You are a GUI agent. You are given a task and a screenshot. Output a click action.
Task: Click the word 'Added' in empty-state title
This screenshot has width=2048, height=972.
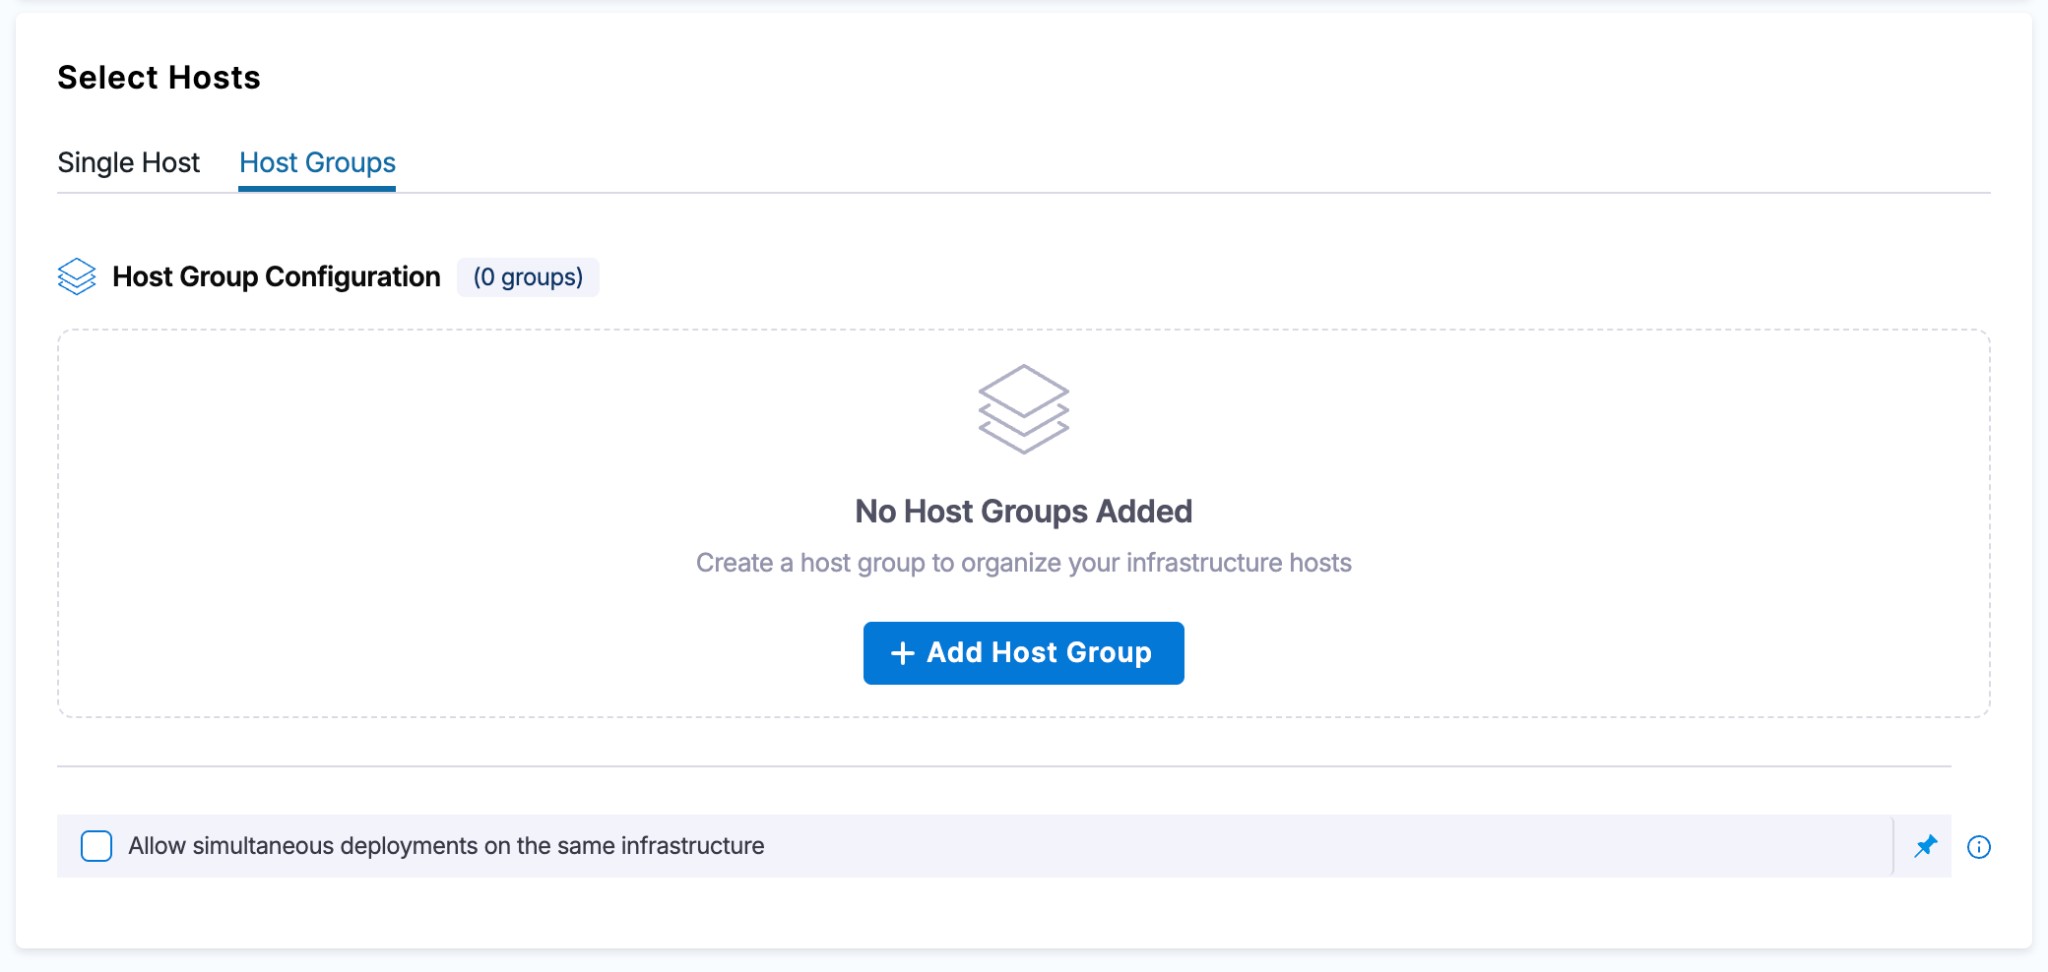1144,511
